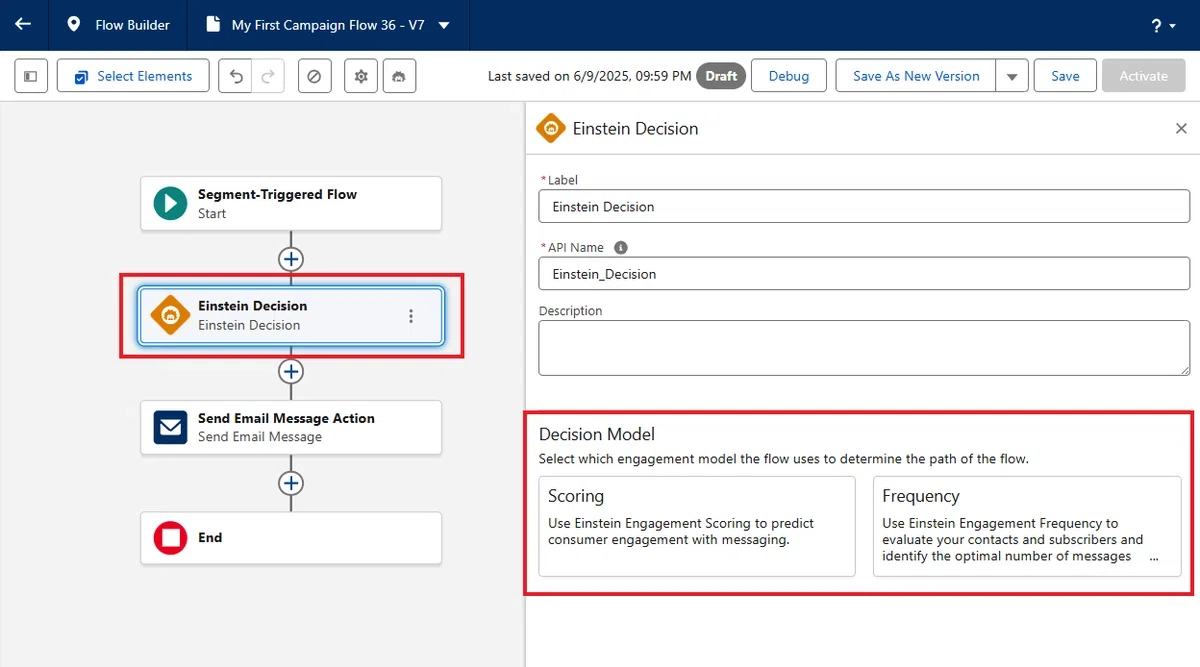Redo the last change
This screenshot has height=667, width=1200.
click(267, 76)
